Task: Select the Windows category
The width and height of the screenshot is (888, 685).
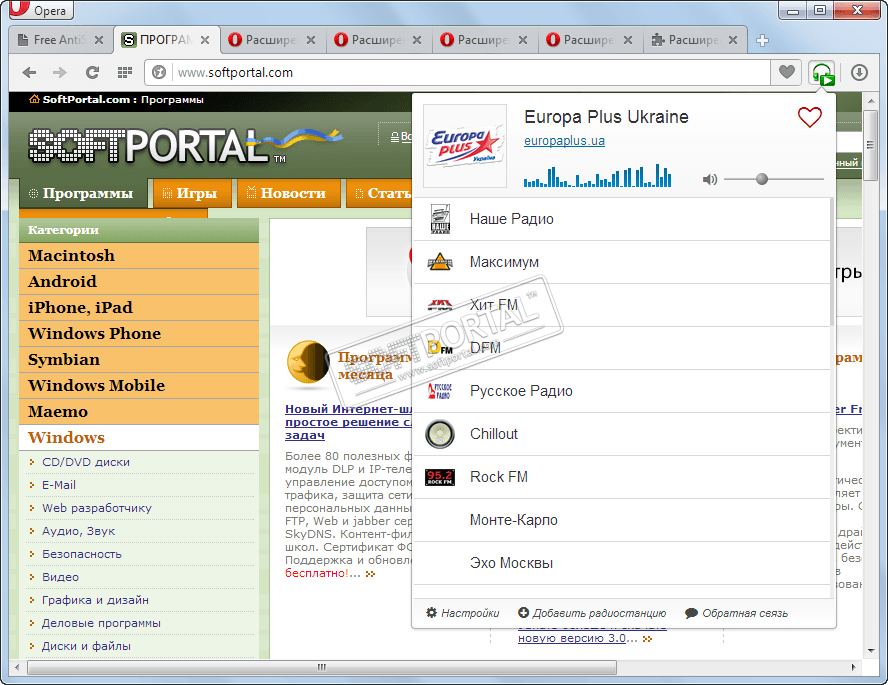Action: pyautogui.click(x=139, y=438)
